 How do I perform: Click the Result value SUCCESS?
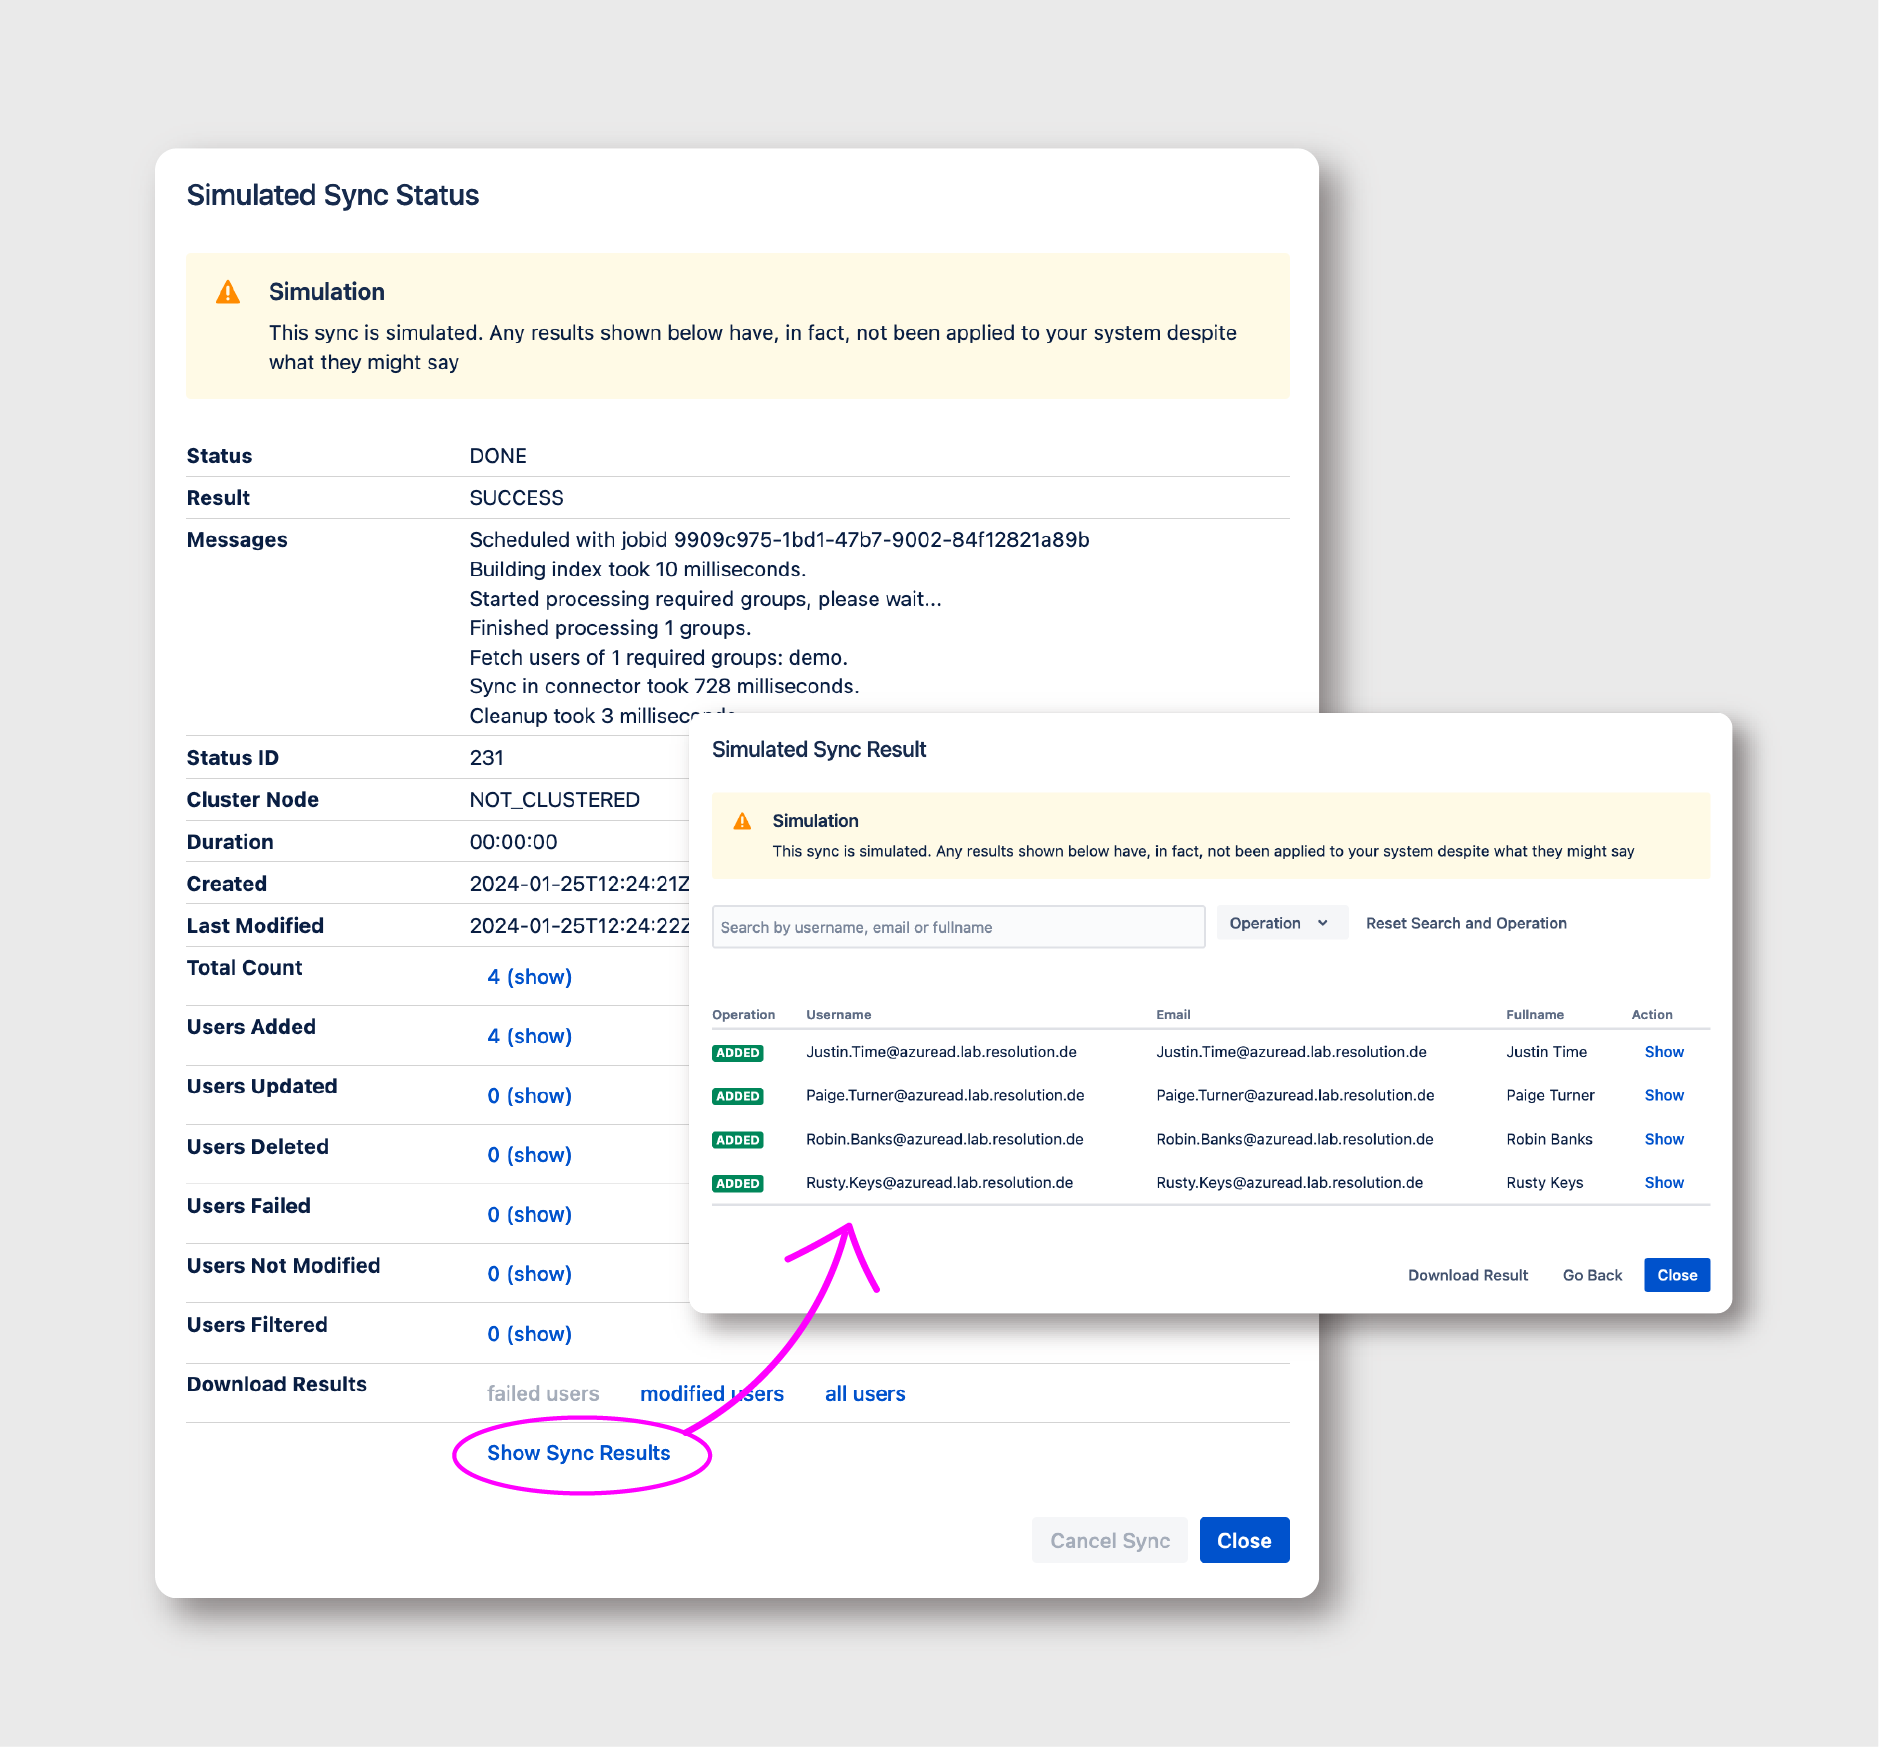pyautogui.click(x=516, y=498)
